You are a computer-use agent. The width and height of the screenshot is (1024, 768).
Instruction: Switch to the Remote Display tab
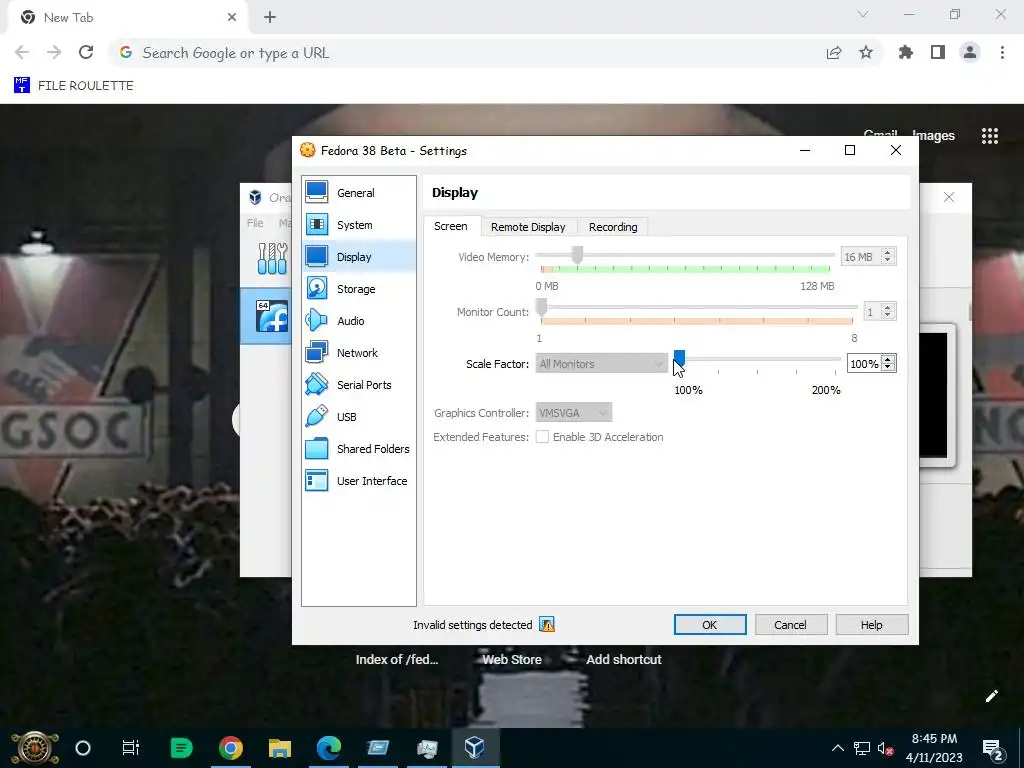click(x=528, y=227)
